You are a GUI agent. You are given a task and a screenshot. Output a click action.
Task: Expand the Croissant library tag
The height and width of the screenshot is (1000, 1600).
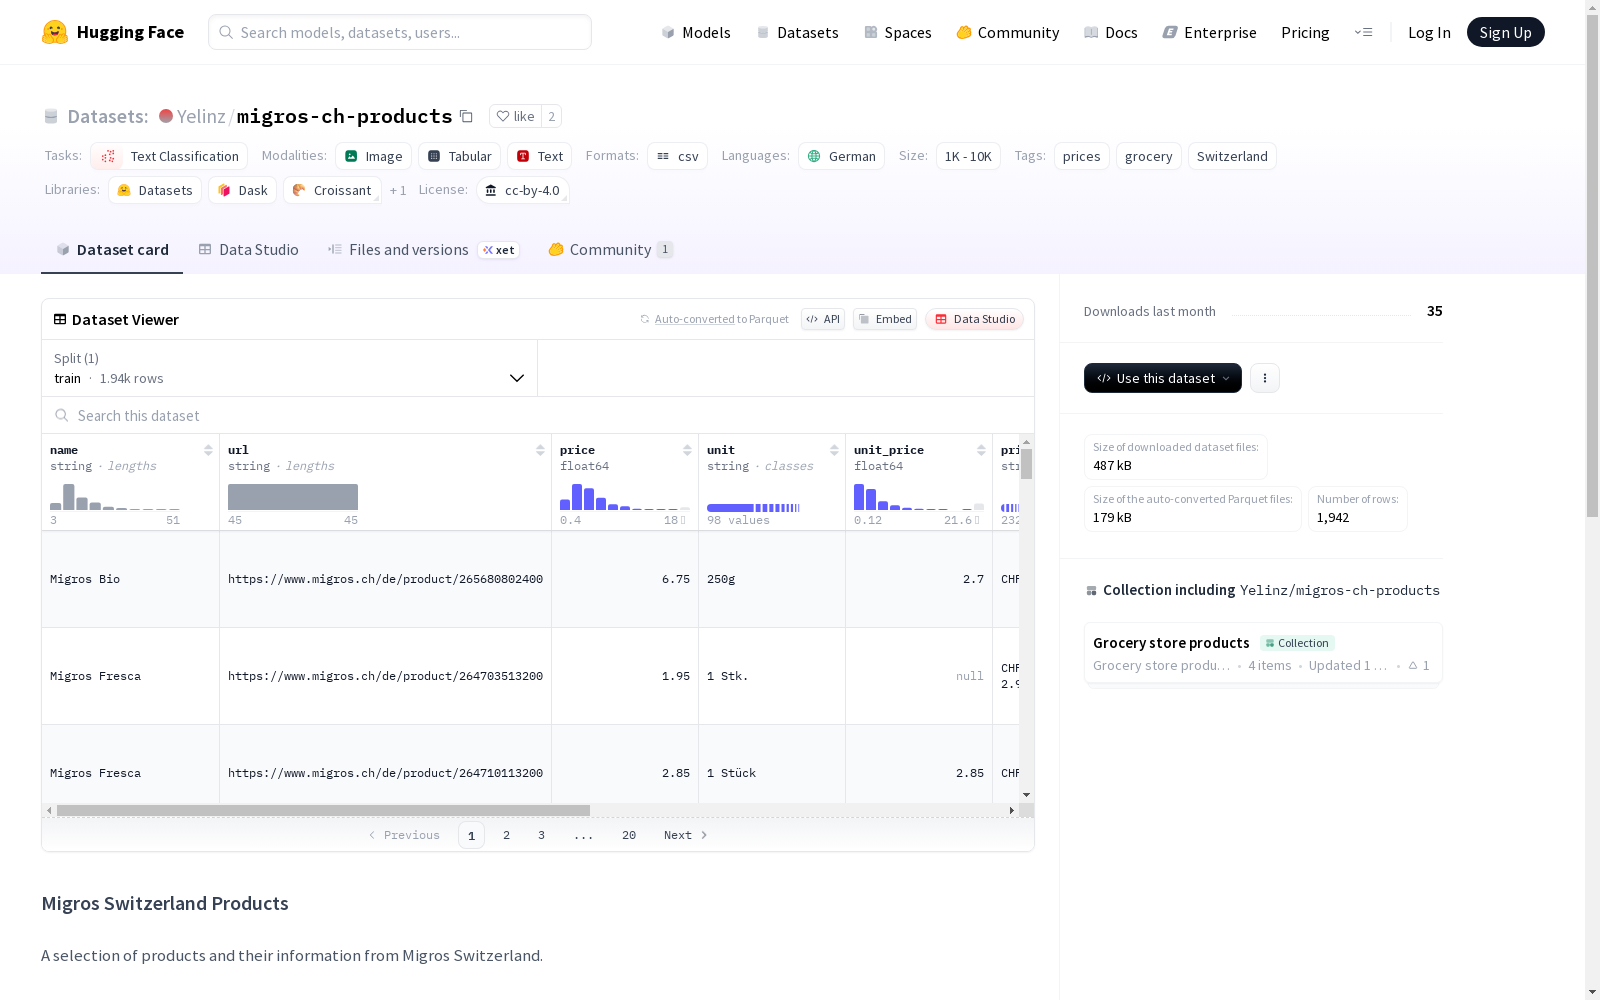(x=332, y=190)
